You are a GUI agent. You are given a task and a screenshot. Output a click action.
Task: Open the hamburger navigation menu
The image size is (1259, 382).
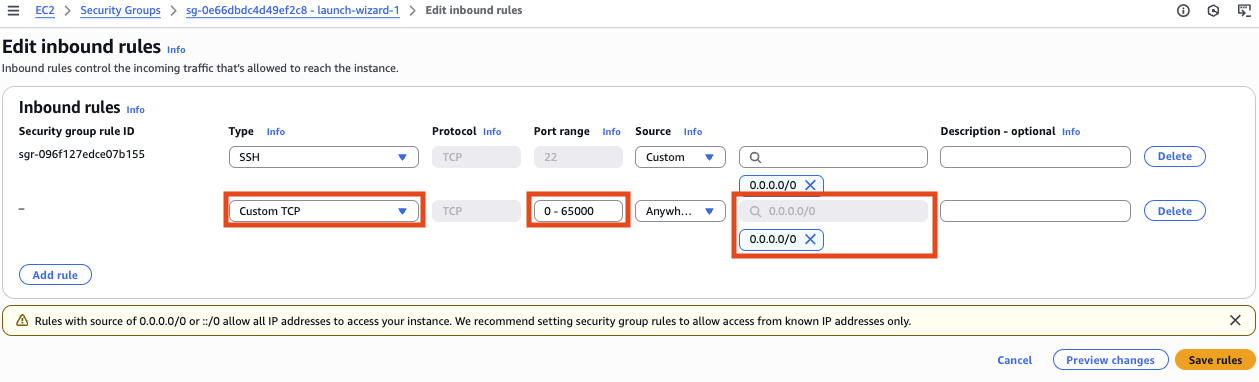click(14, 10)
